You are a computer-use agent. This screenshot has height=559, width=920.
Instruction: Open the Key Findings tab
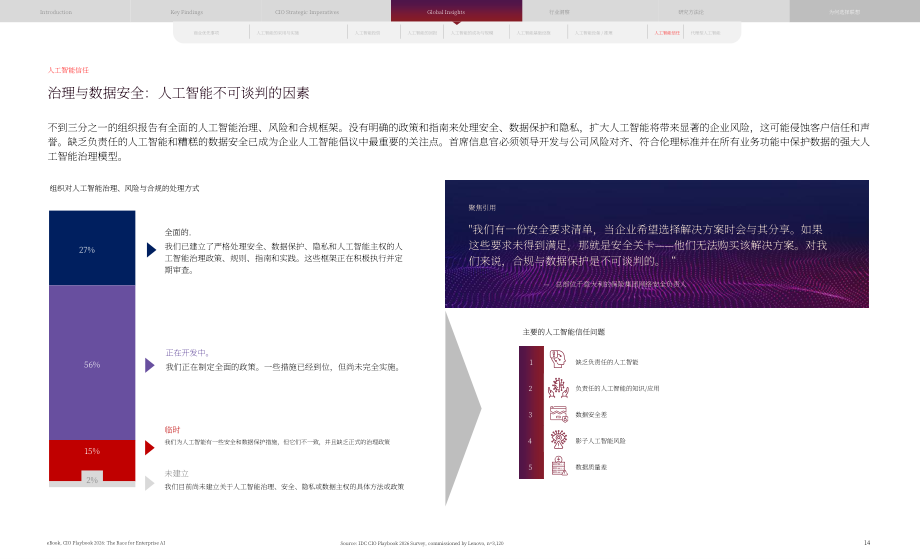(x=187, y=12)
